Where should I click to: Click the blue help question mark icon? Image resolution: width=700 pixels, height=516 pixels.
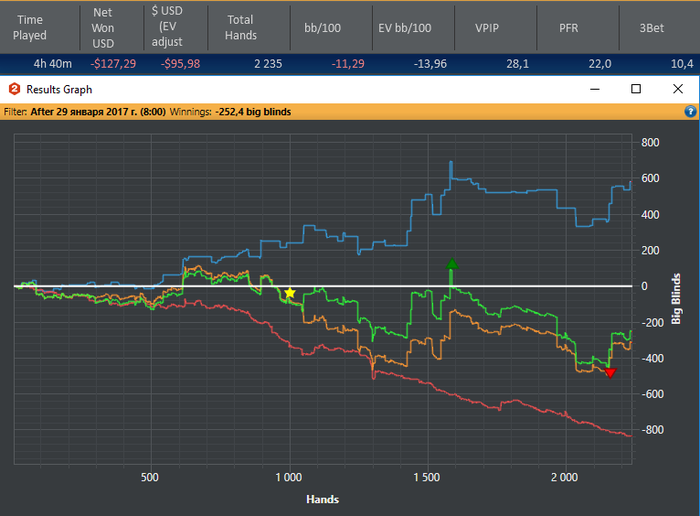pyautogui.click(x=690, y=112)
